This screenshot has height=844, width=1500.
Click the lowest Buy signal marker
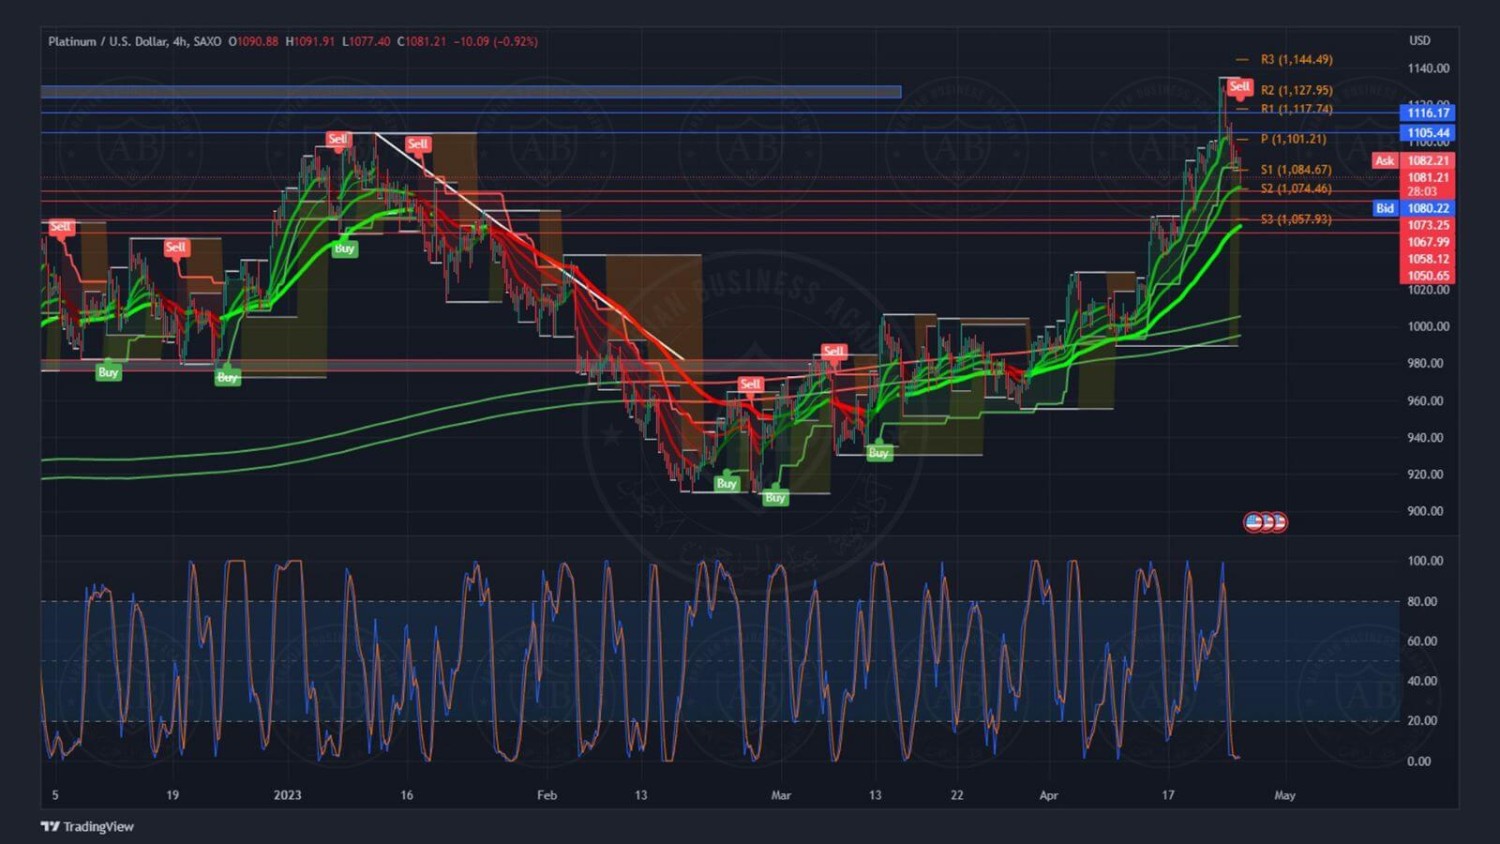pyautogui.click(x=775, y=497)
